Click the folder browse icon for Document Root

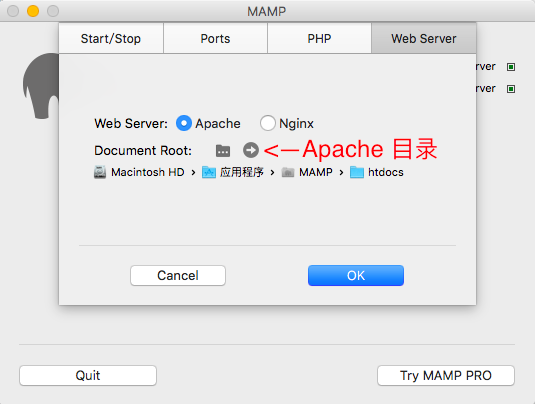coord(223,150)
